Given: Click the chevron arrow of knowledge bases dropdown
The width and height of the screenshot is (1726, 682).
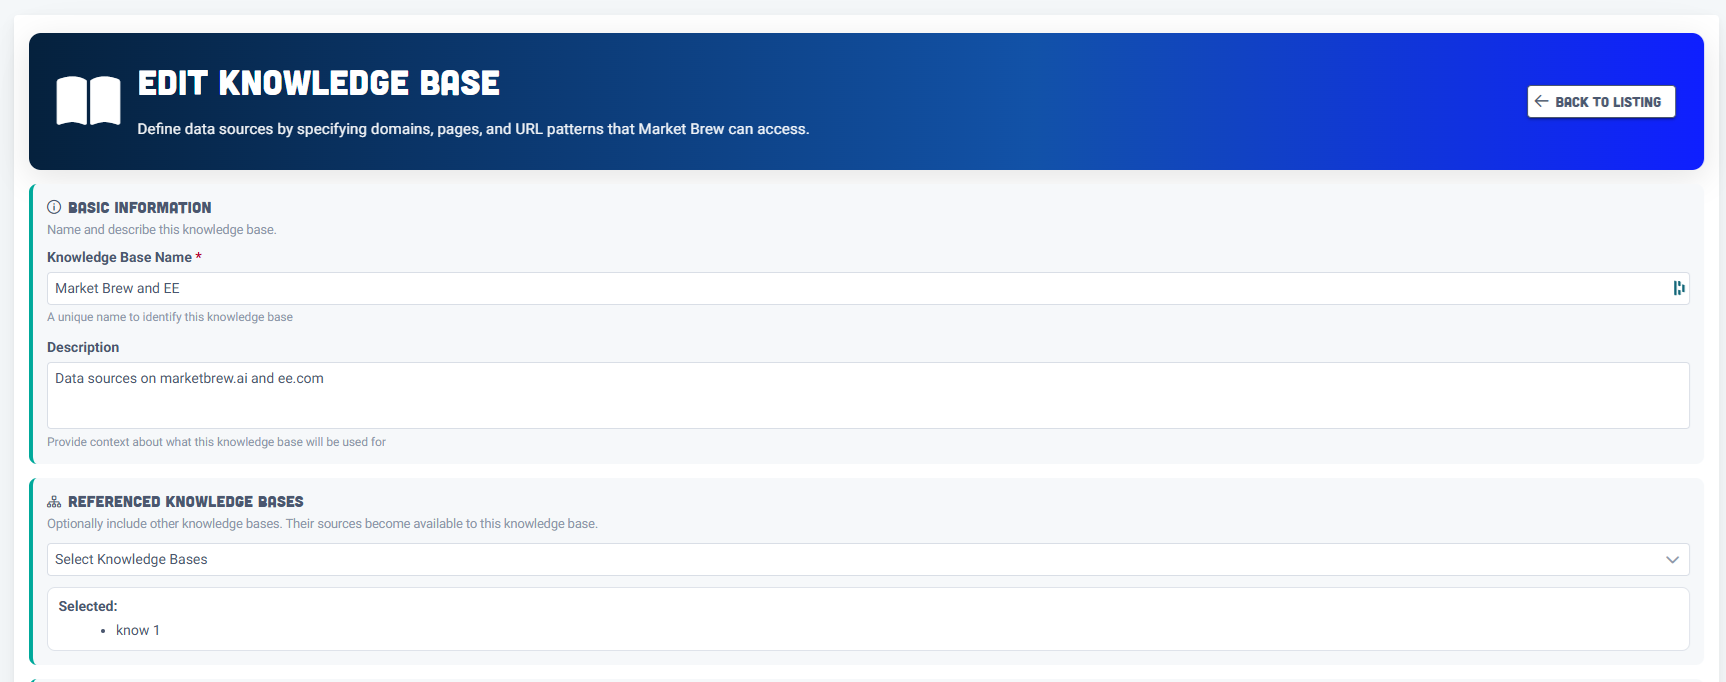Looking at the screenshot, I should click(1672, 559).
